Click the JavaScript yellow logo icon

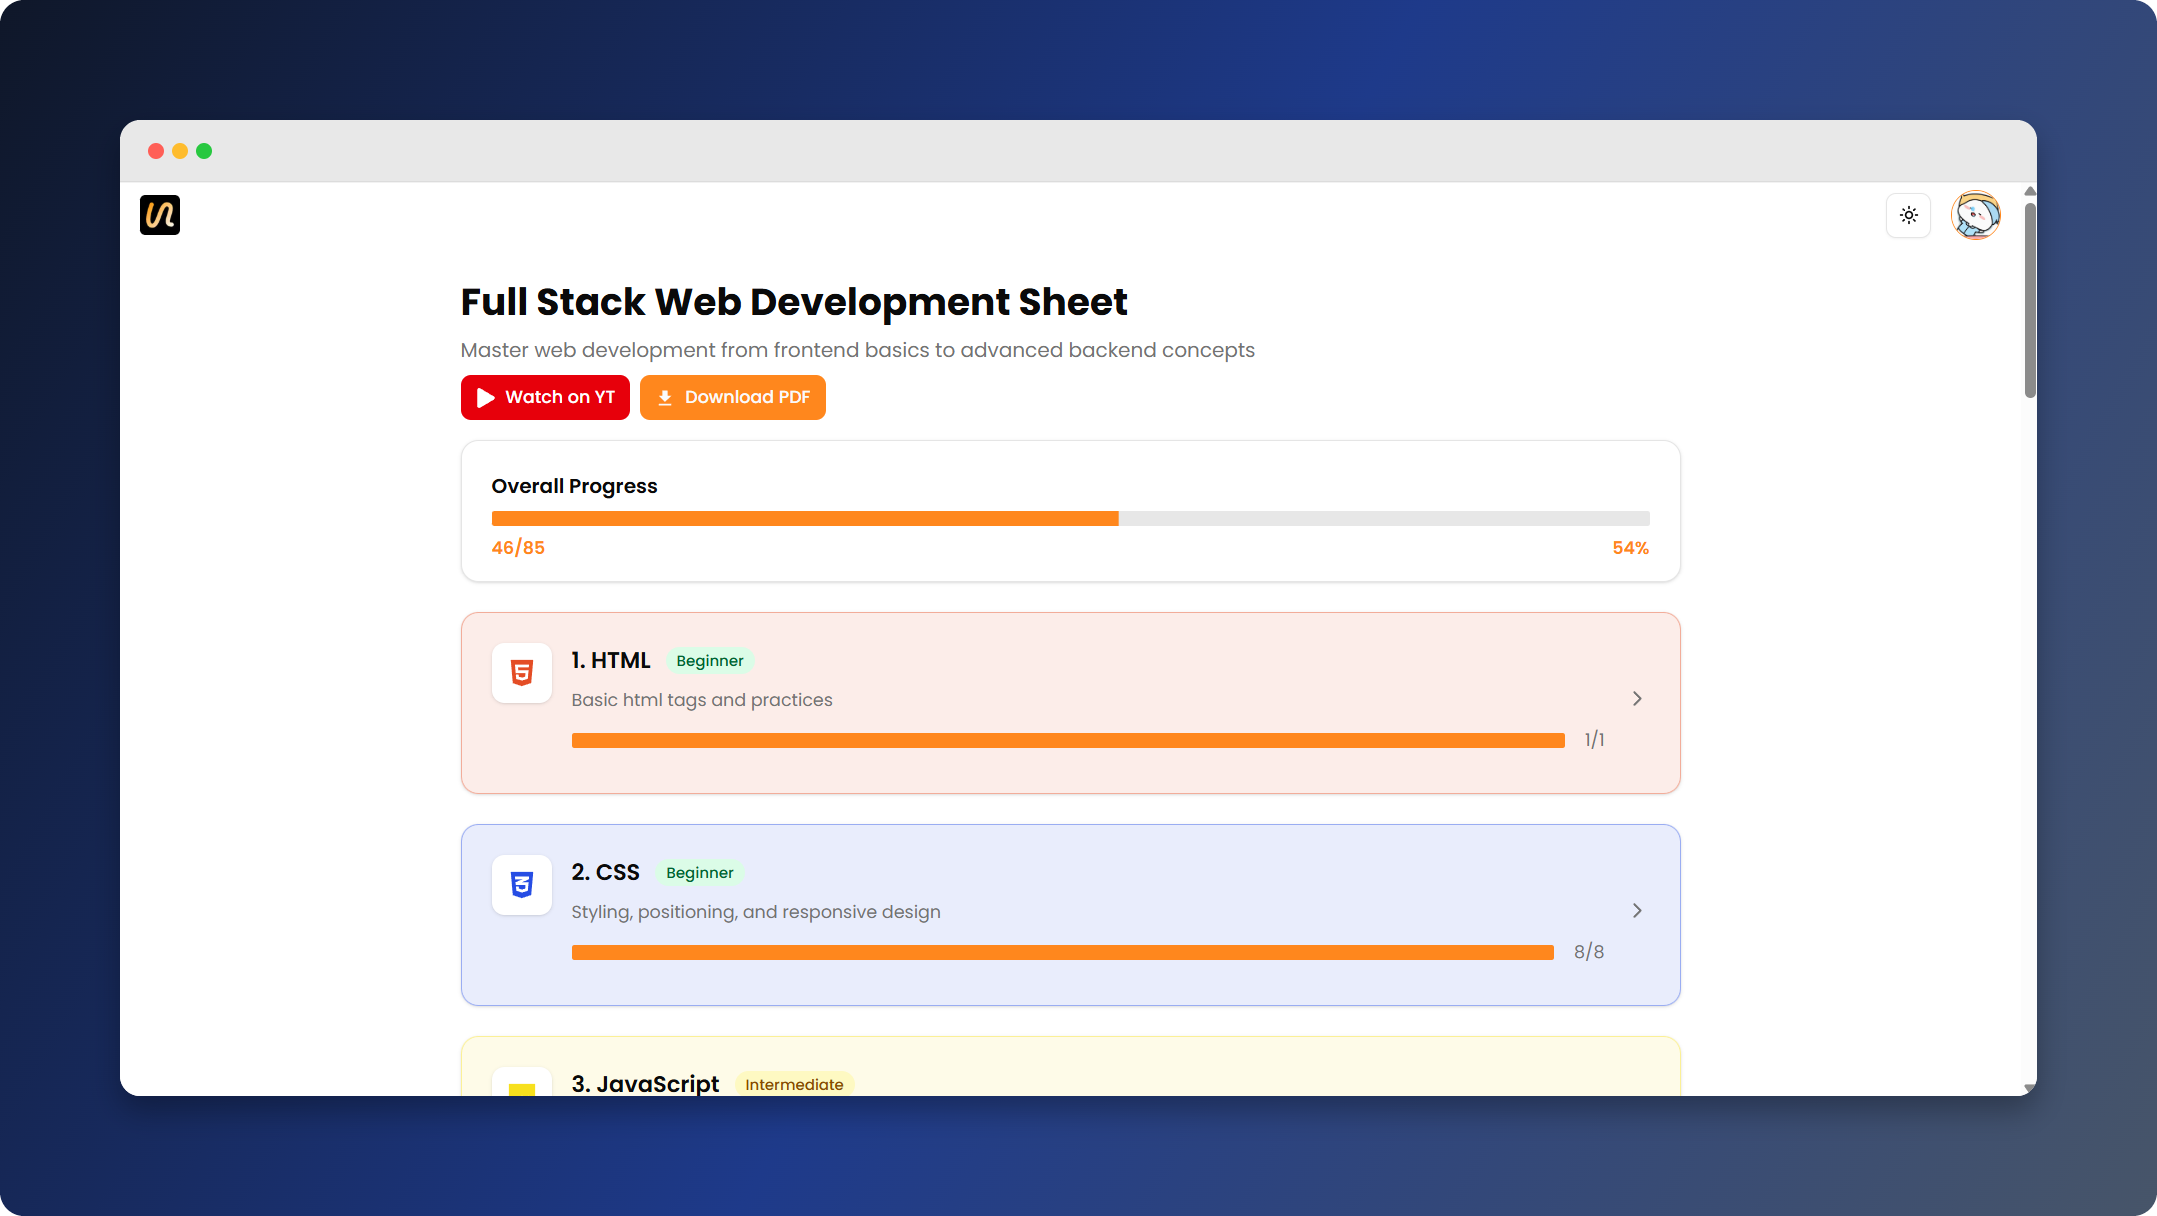(x=521, y=1088)
